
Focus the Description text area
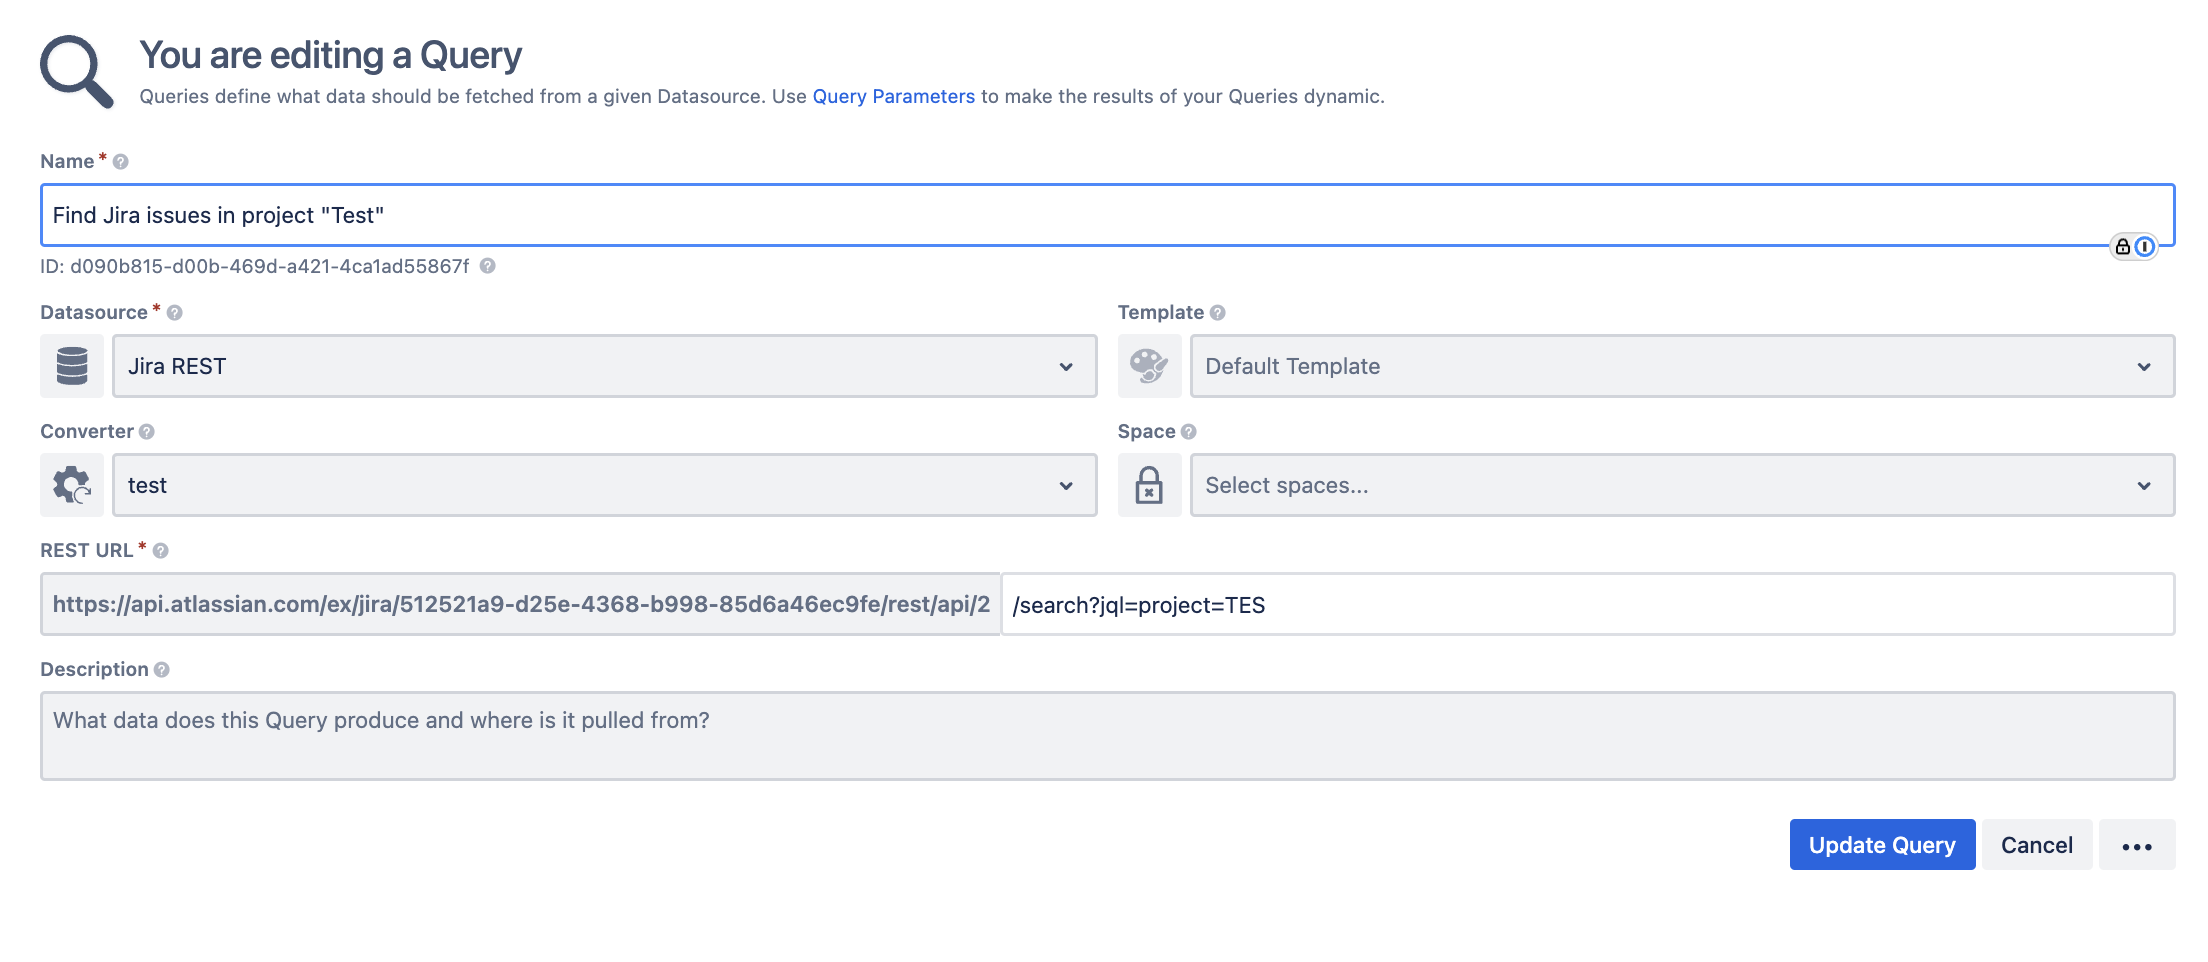pyautogui.click(x=1107, y=735)
